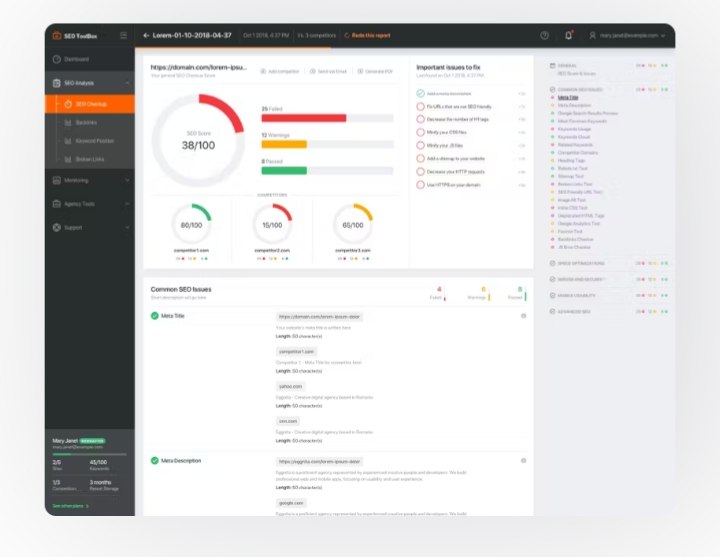This screenshot has height=557, width=720.
Task: Open Broken Links in the sidebar
Action: (90, 159)
